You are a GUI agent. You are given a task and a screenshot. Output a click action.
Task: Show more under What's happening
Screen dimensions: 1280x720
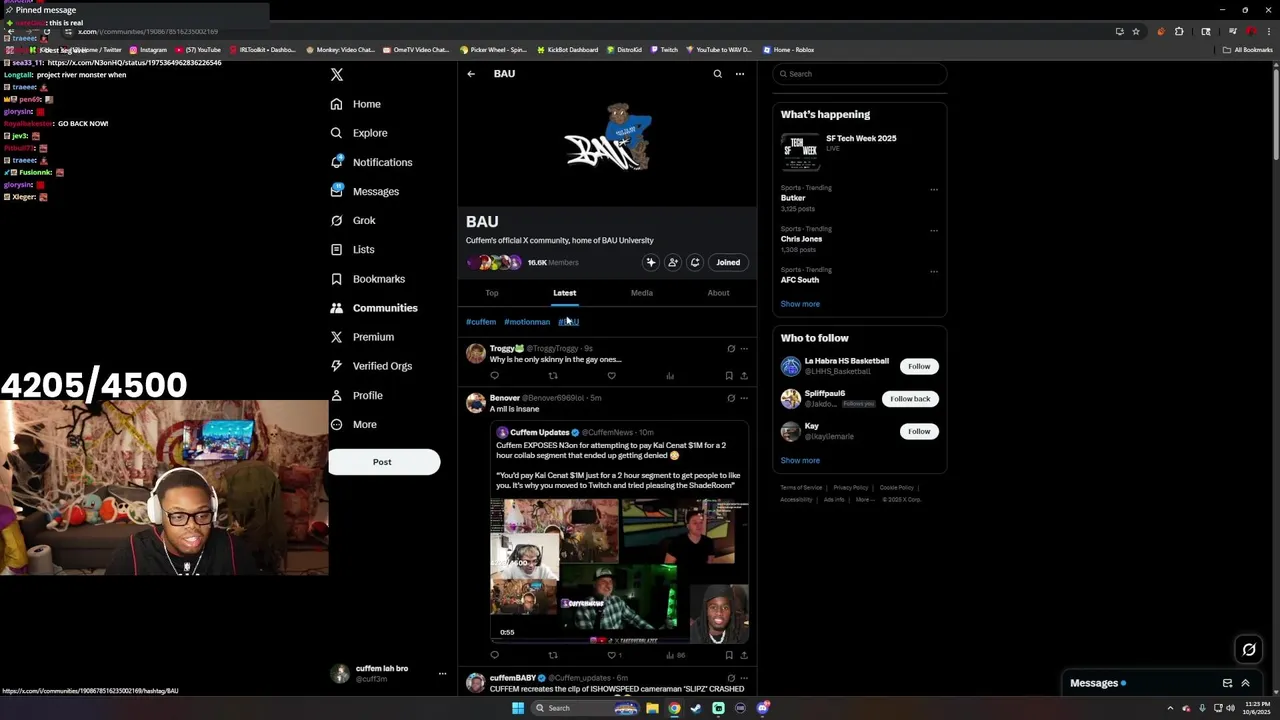click(x=800, y=304)
